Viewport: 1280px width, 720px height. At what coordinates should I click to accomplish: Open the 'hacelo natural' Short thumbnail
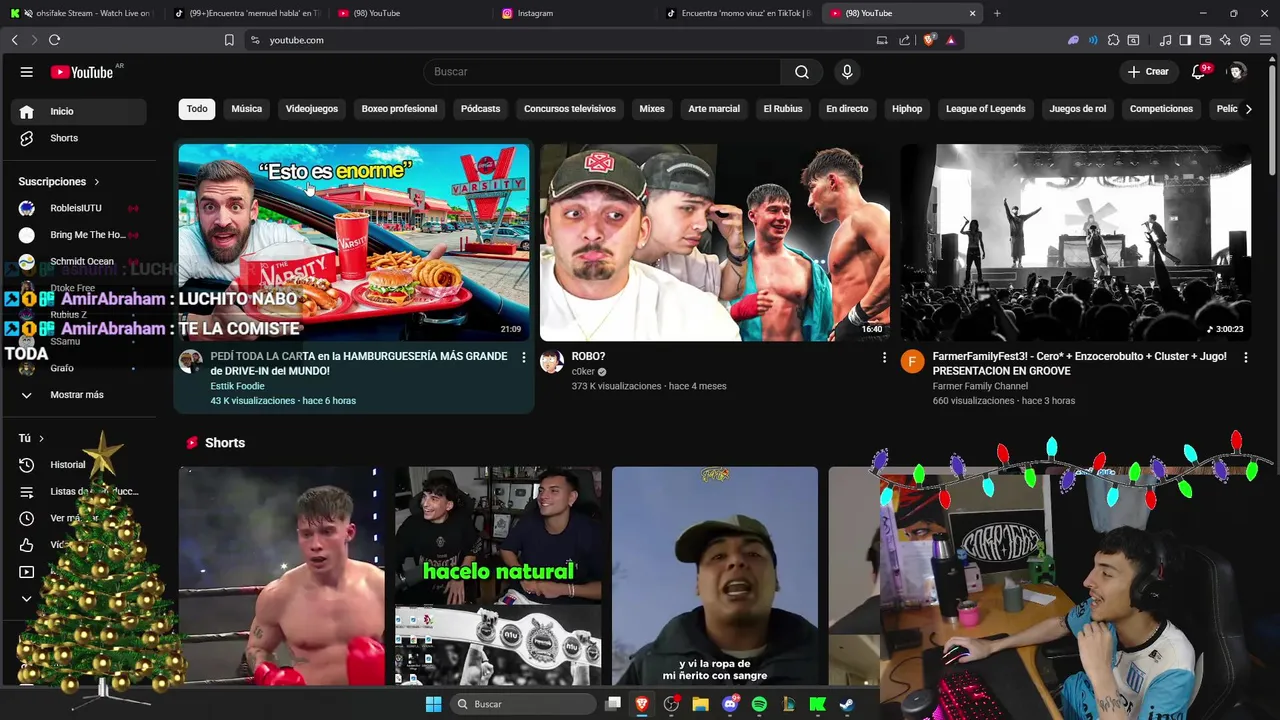[x=498, y=576]
